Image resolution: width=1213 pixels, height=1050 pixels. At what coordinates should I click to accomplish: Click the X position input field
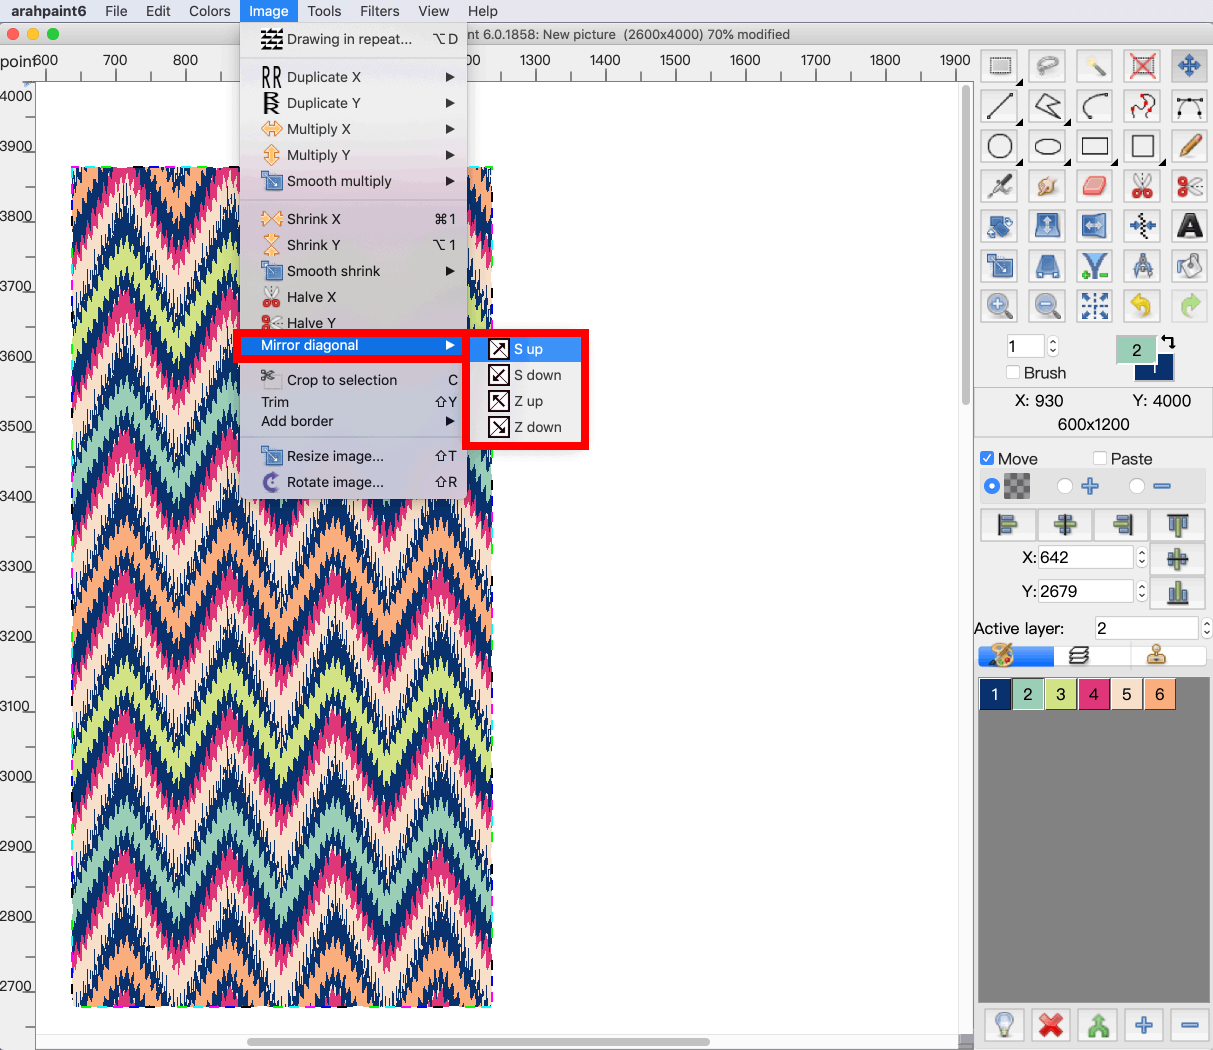pyautogui.click(x=1086, y=558)
